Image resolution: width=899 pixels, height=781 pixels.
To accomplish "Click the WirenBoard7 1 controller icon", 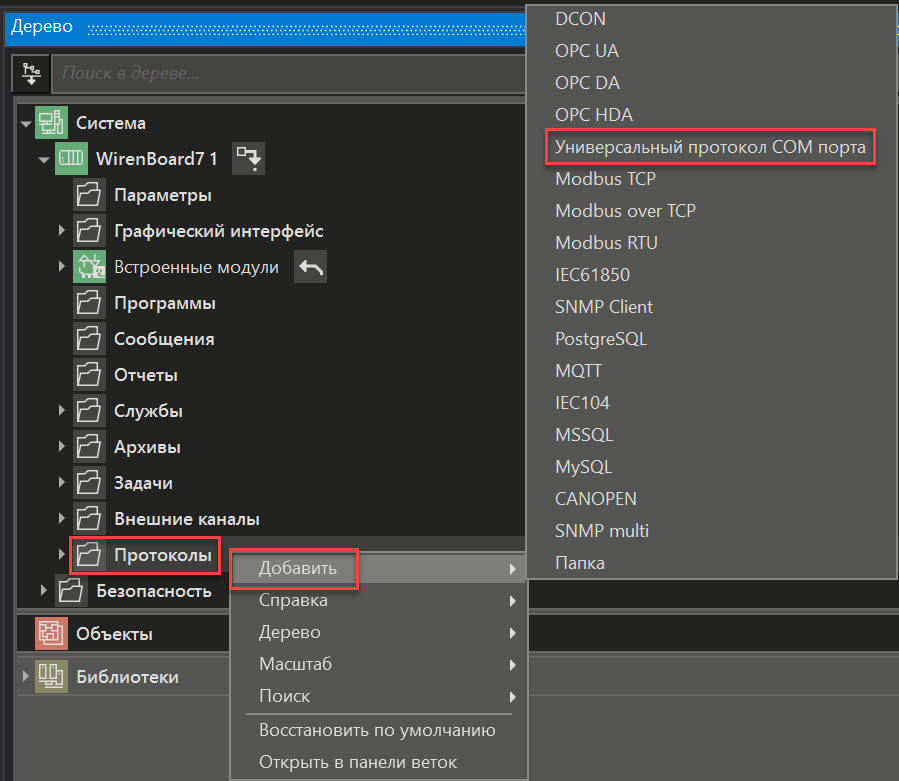I will point(71,158).
